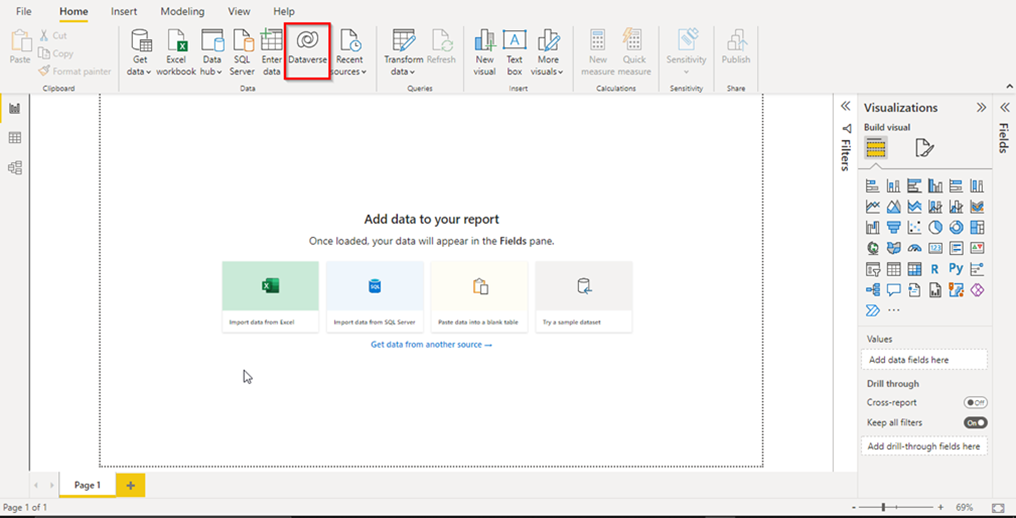This screenshot has width=1016, height=518.
Task: Switch to Data view in left sidebar
Action: pyautogui.click(x=15, y=138)
